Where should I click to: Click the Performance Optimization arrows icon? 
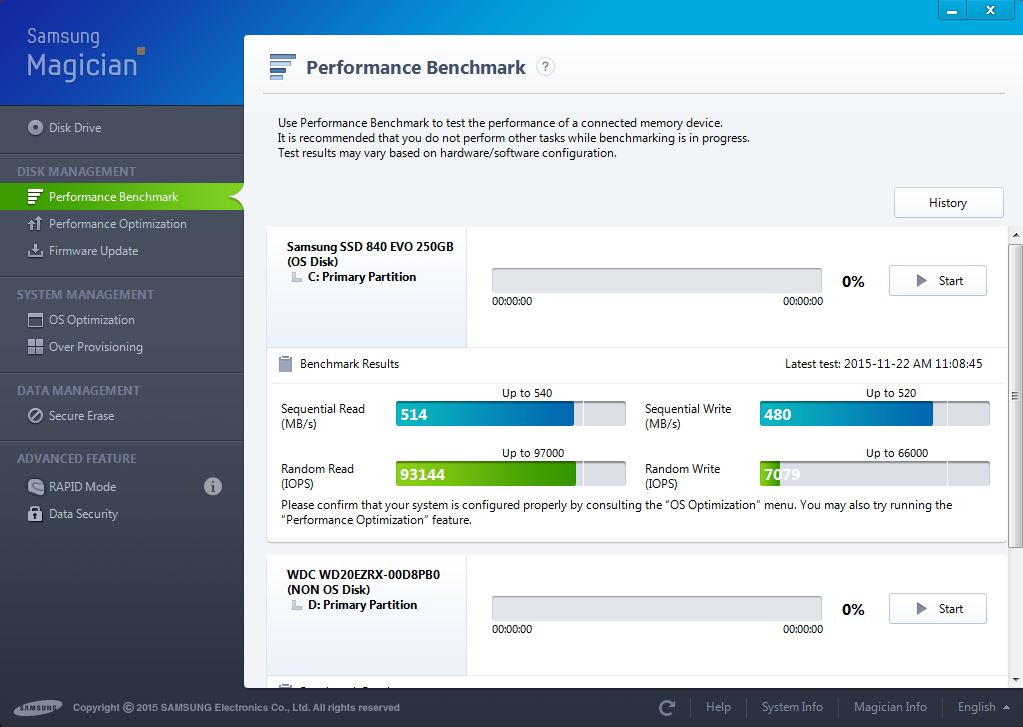[35, 224]
